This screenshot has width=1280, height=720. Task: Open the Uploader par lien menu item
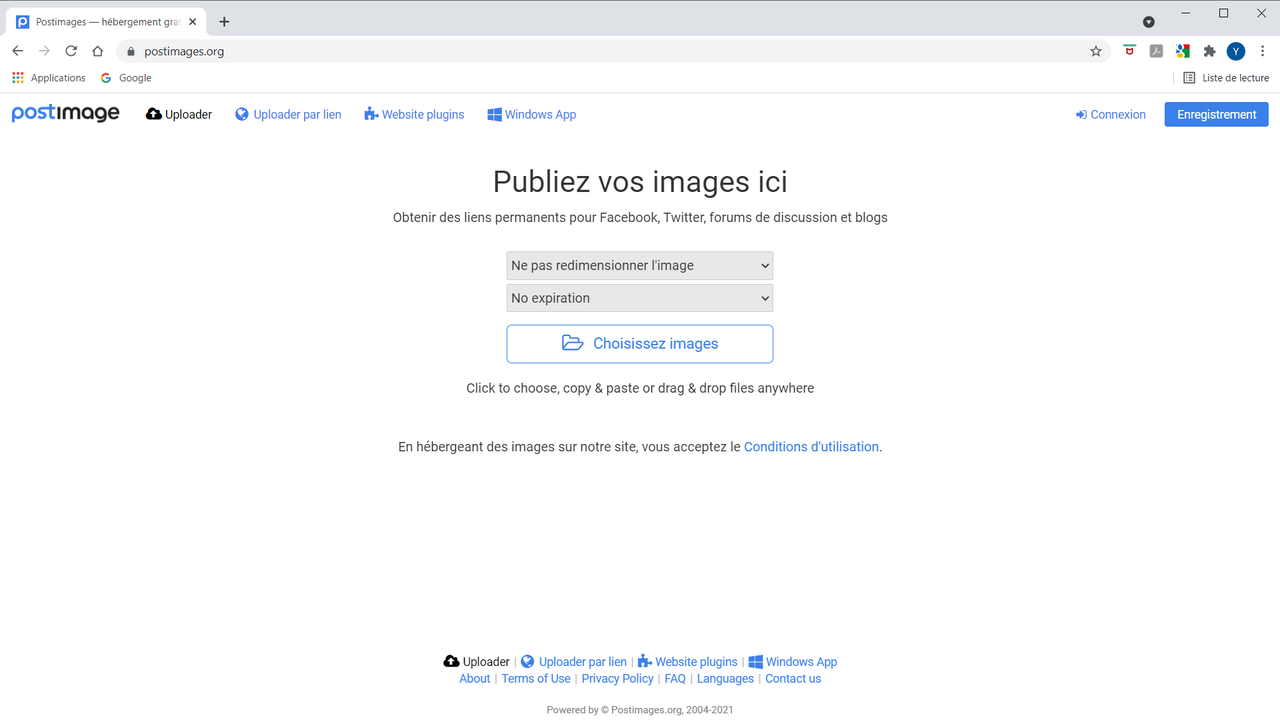point(288,114)
